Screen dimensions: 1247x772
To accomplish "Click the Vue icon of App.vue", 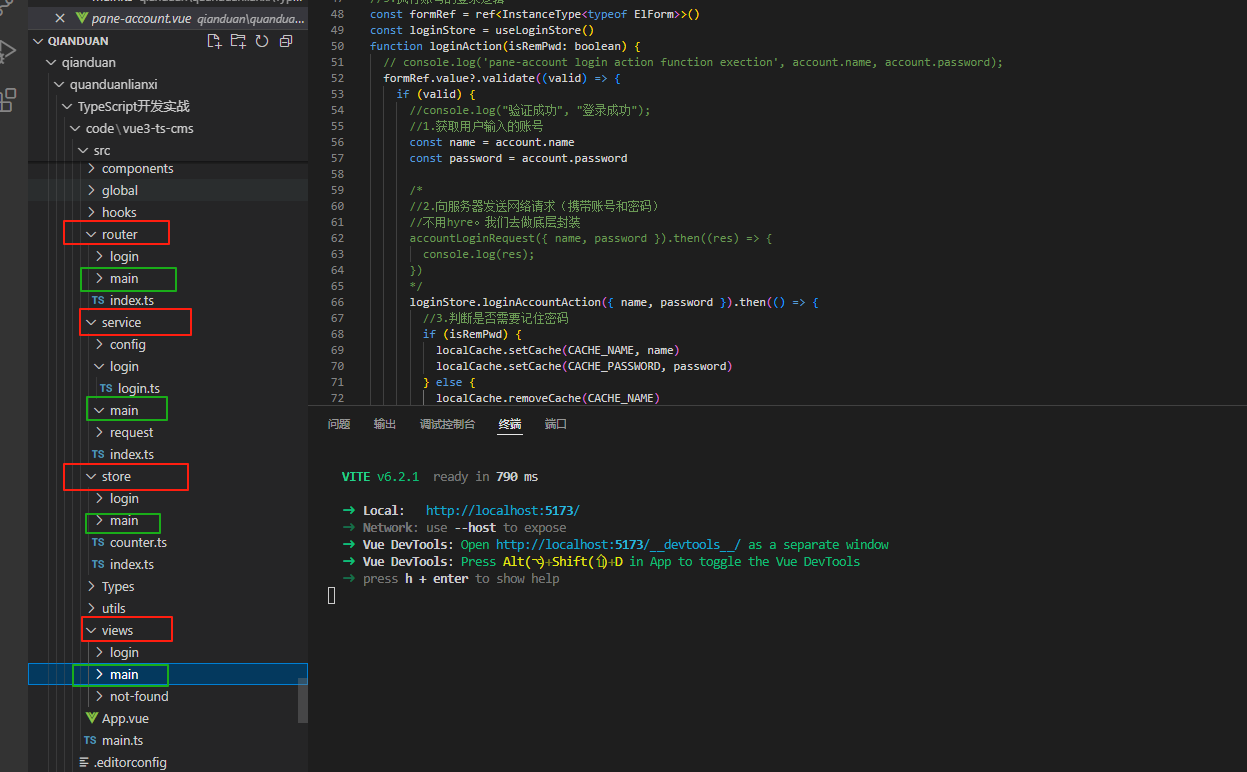I will point(92,718).
